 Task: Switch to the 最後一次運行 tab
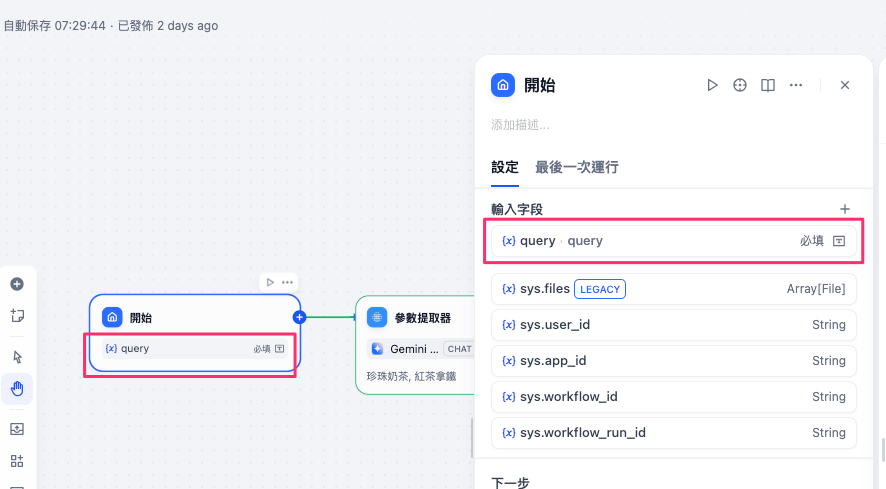[x=576, y=167]
